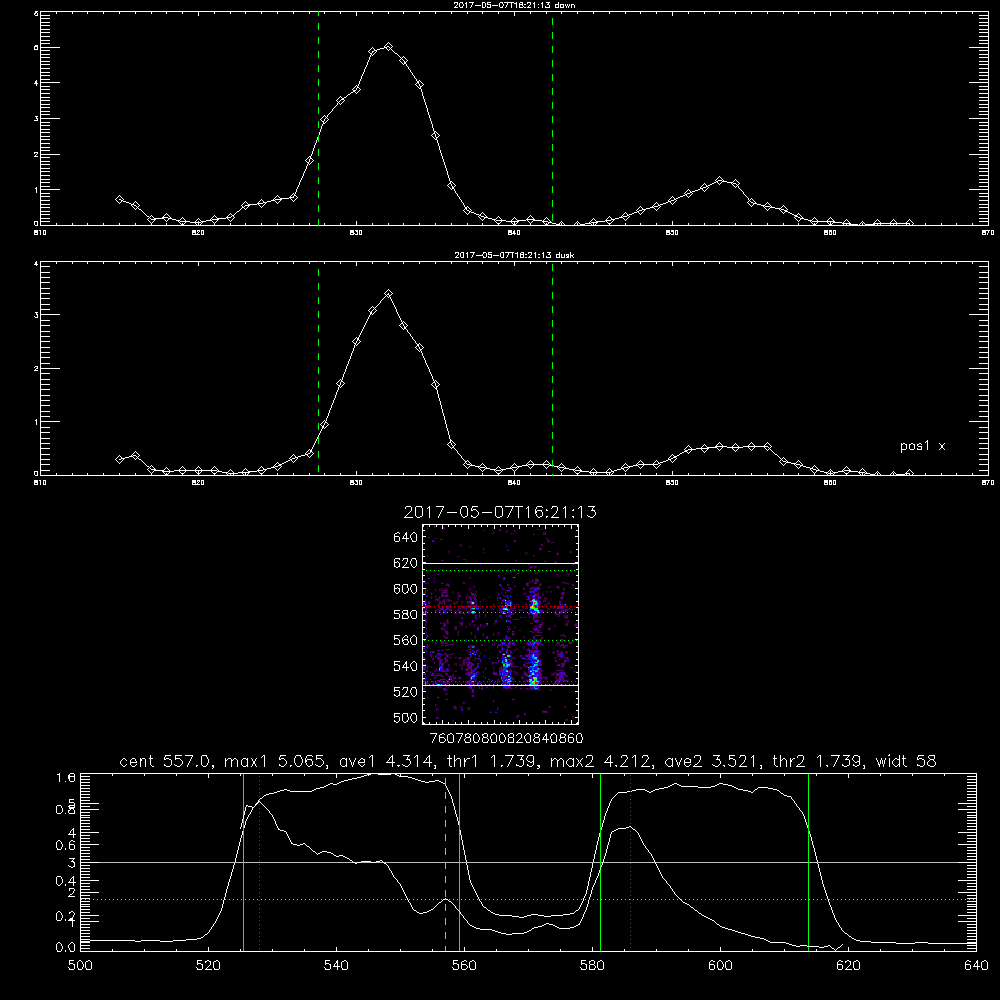Click the '1.6' y-axis label of bottom plot
The image size is (1000, 1000).
(x=66, y=778)
